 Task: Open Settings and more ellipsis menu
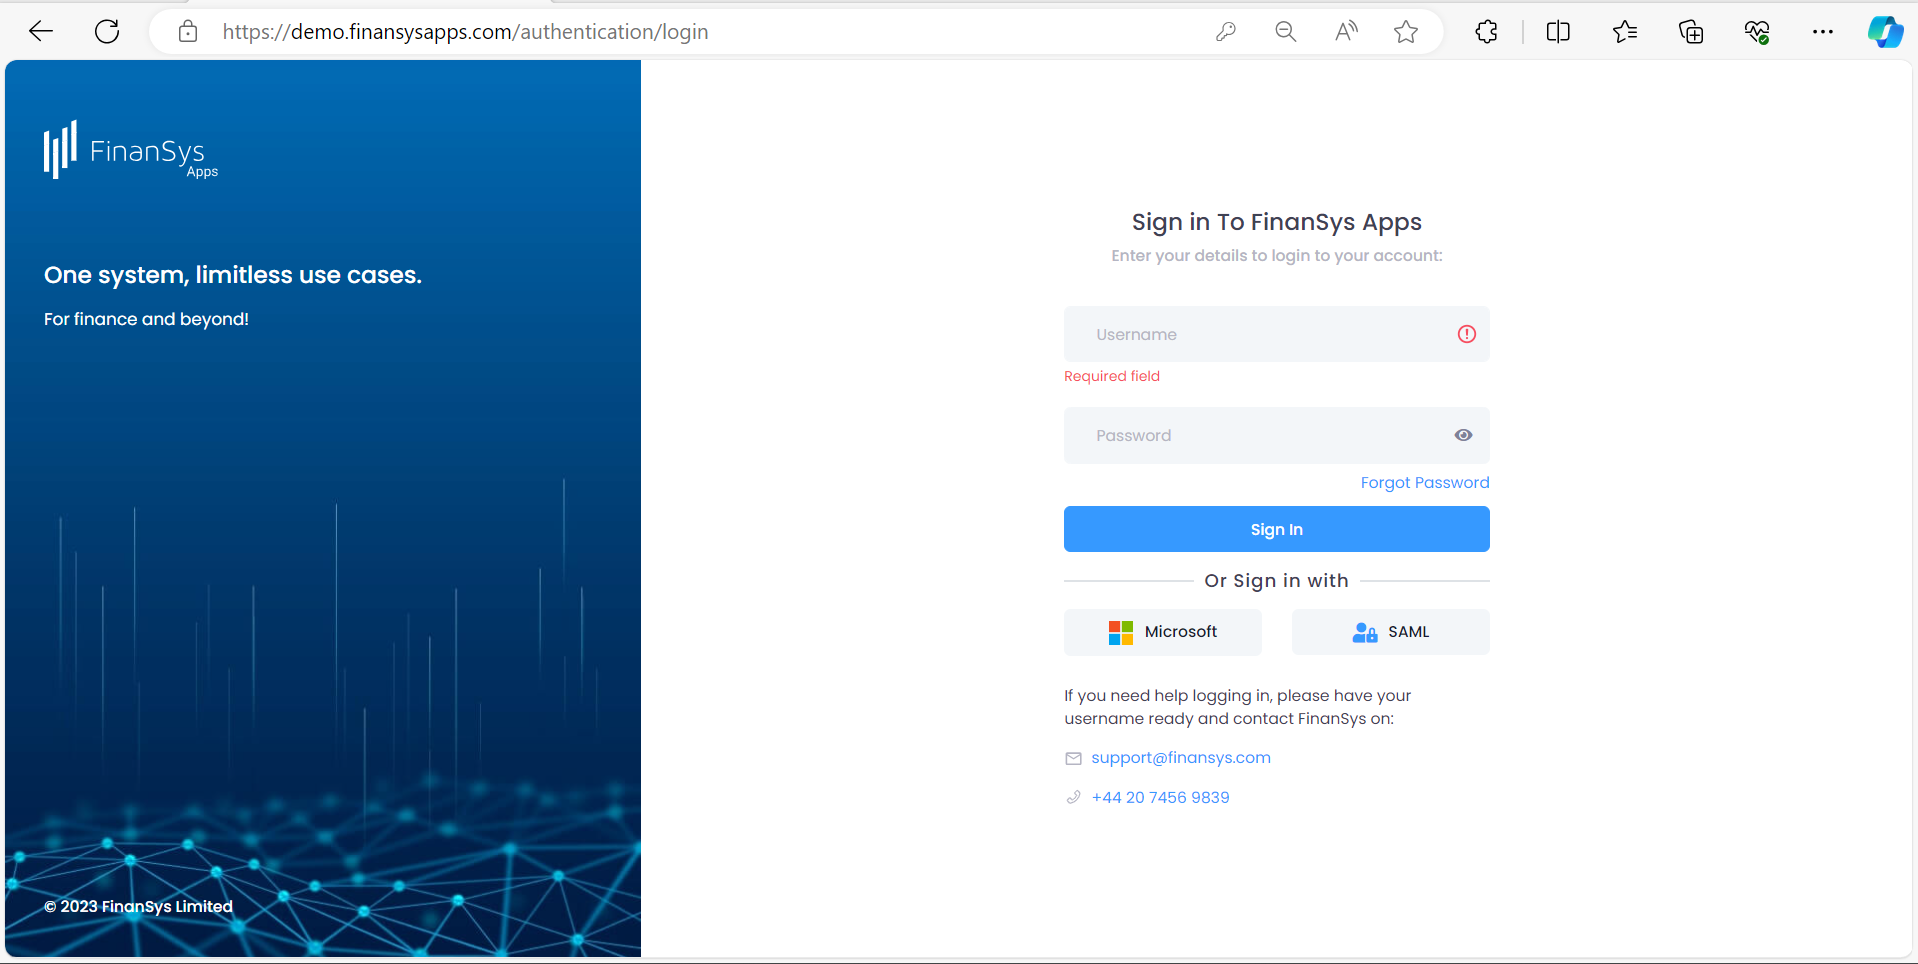coord(1823,32)
